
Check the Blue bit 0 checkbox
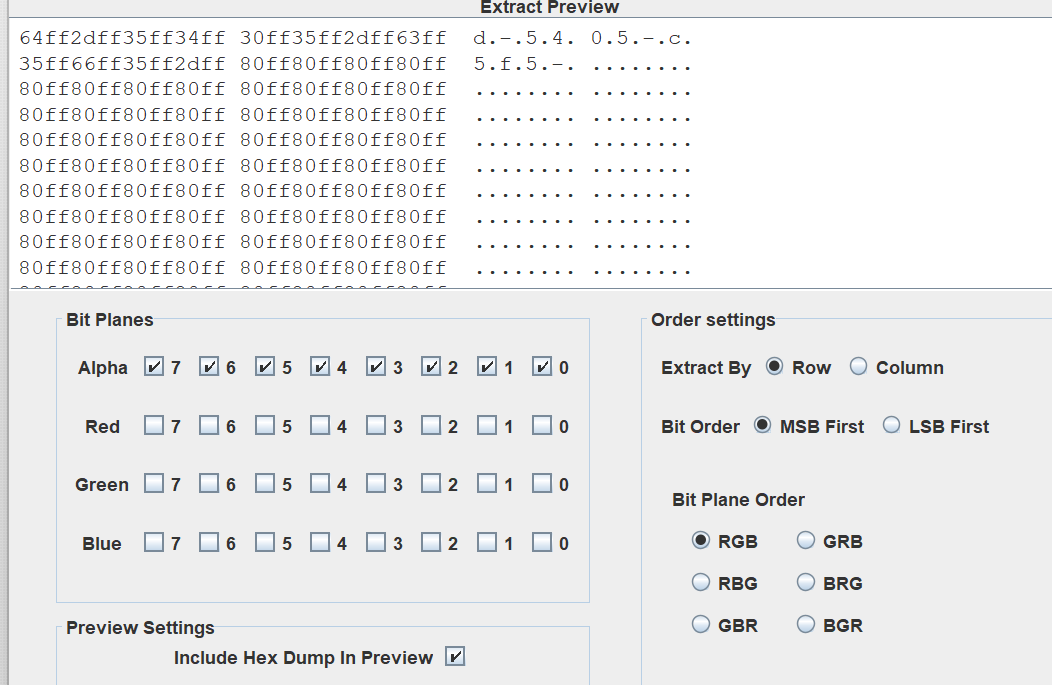(x=542, y=543)
